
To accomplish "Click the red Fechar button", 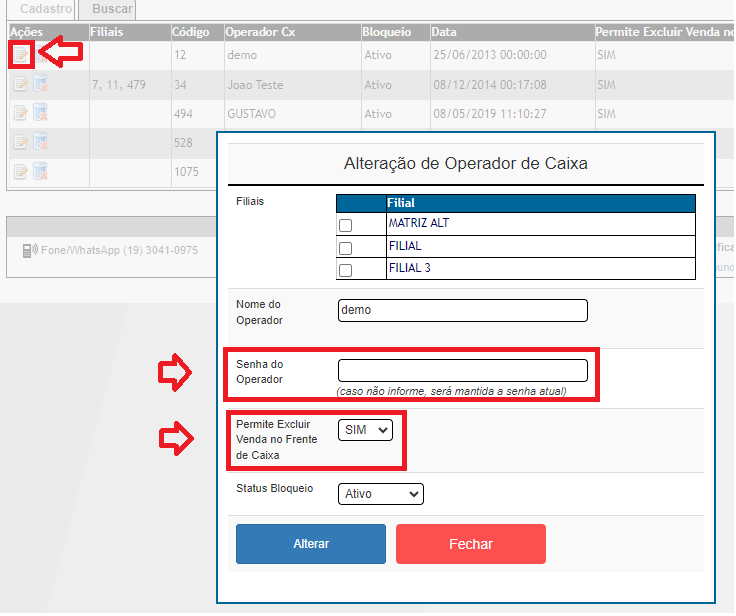I will (x=471, y=544).
